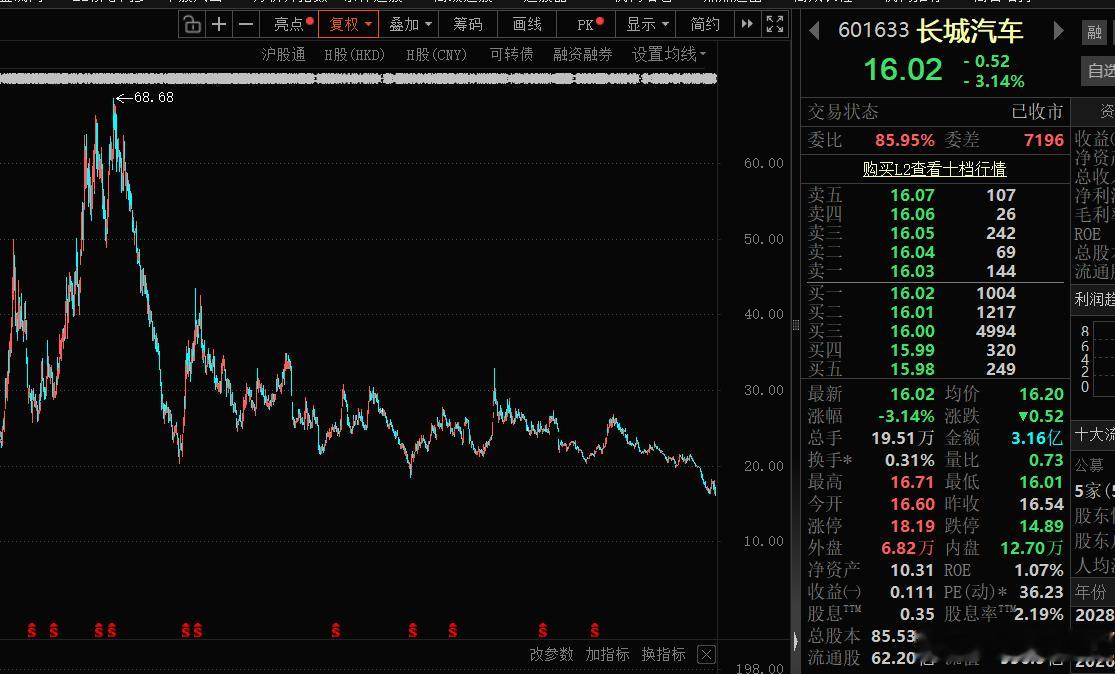This screenshot has width=1115, height=674.
Task: Click stock code 601633
Action: pos(873,30)
